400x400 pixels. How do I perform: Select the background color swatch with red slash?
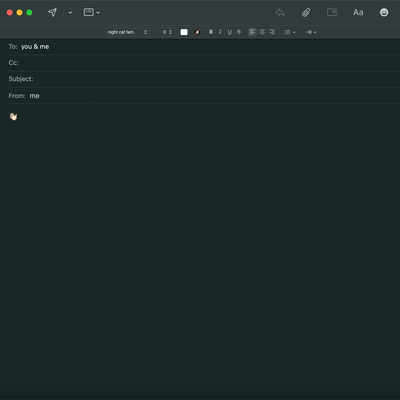197,32
